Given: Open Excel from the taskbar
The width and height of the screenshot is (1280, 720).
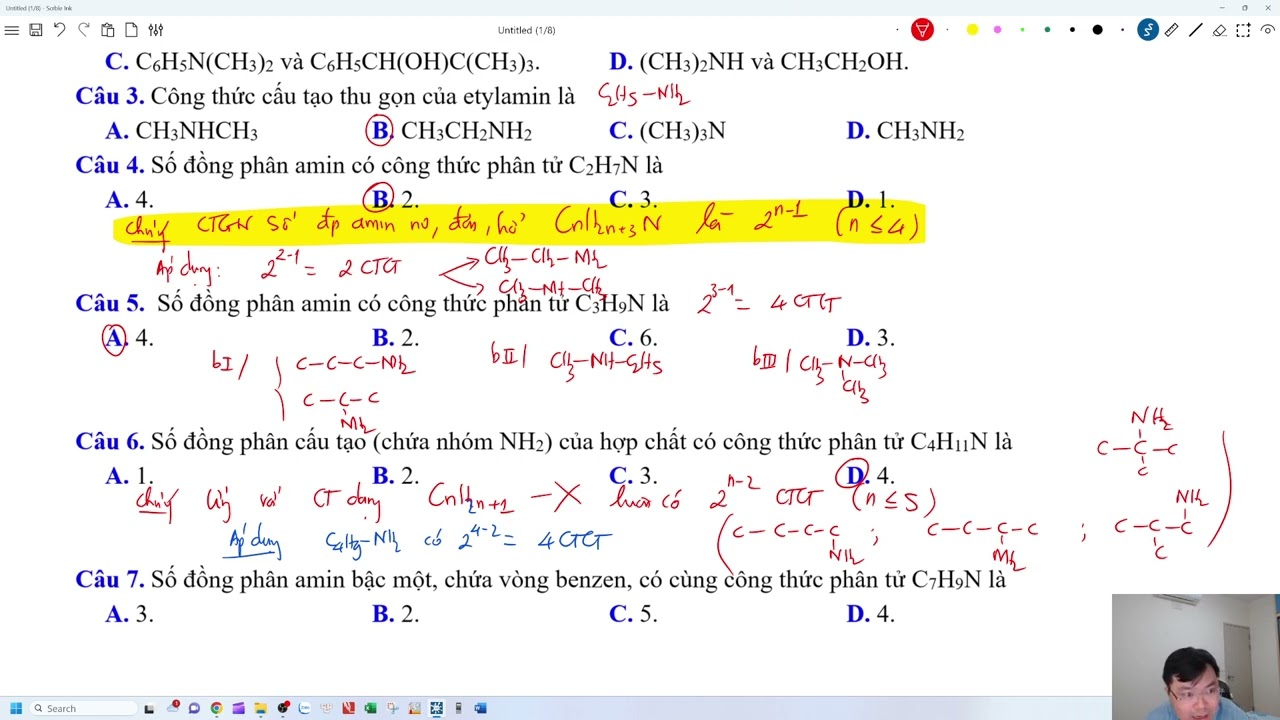Looking at the screenshot, I should coord(370,708).
